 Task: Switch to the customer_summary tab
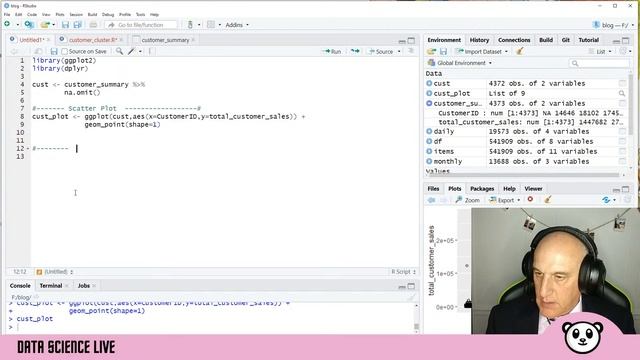coord(165,40)
